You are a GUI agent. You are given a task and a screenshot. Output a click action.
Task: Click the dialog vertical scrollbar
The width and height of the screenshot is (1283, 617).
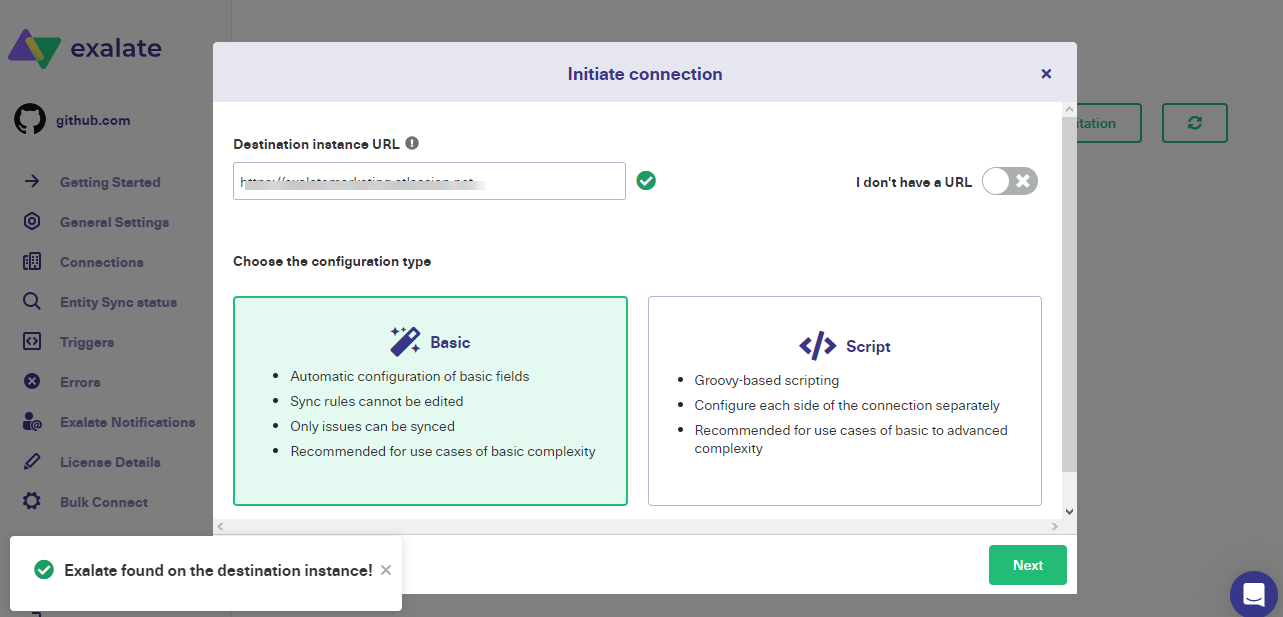click(x=1069, y=294)
